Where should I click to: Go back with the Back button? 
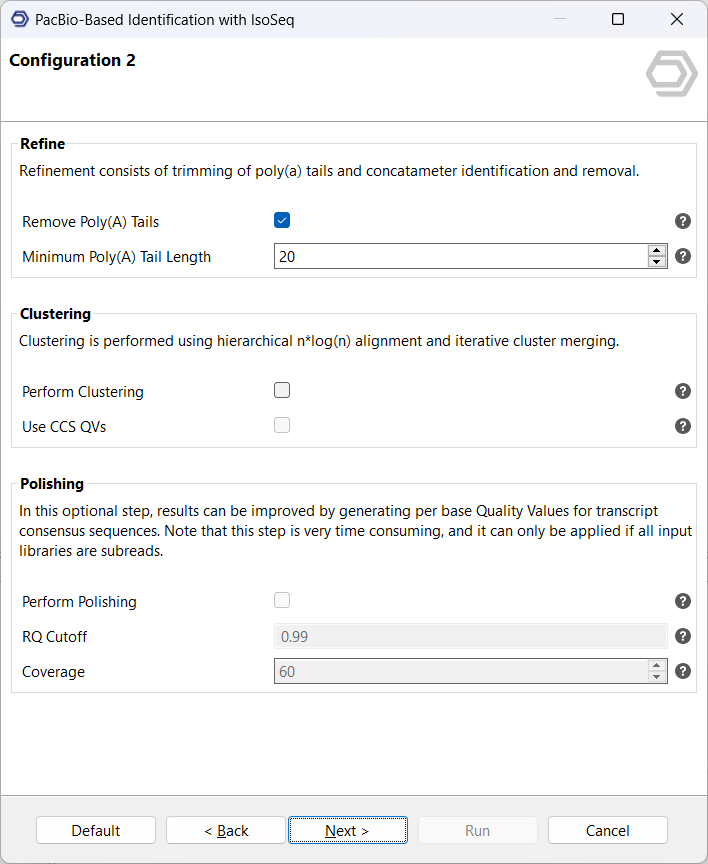tap(226, 830)
